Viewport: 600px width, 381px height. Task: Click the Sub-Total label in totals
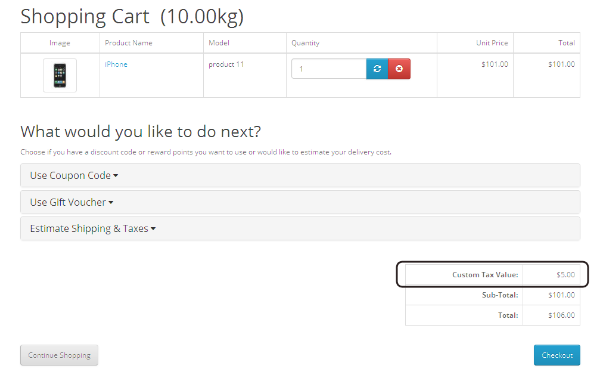[500, 295]
